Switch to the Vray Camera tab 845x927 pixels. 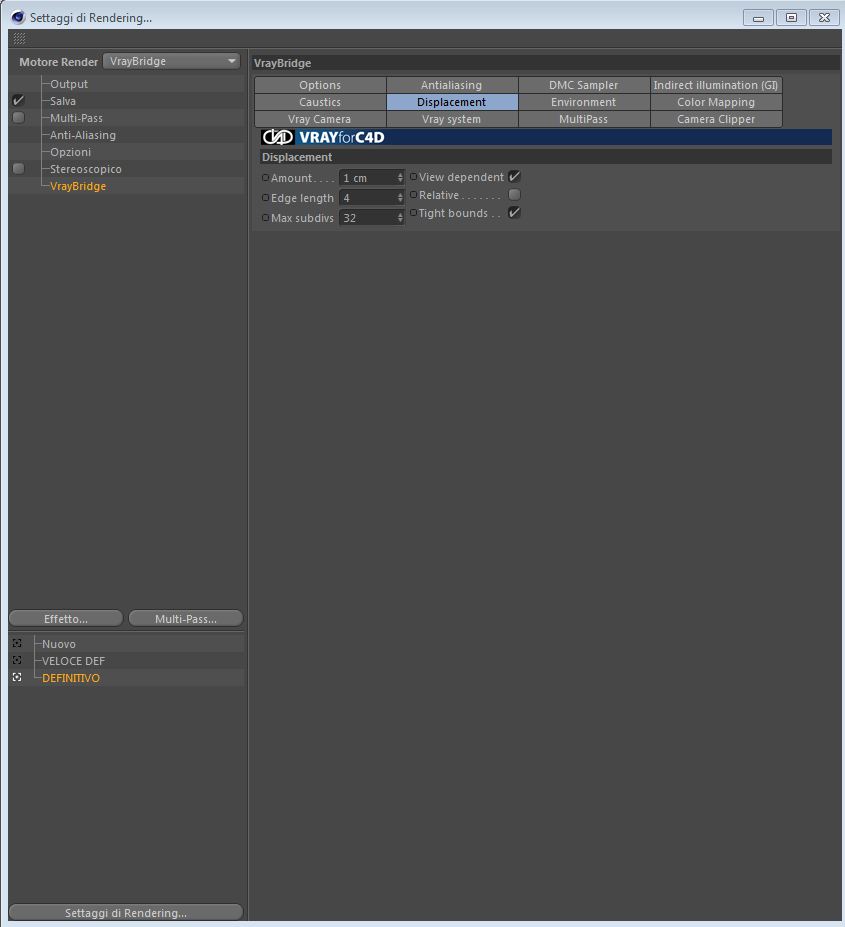[320, 119]
